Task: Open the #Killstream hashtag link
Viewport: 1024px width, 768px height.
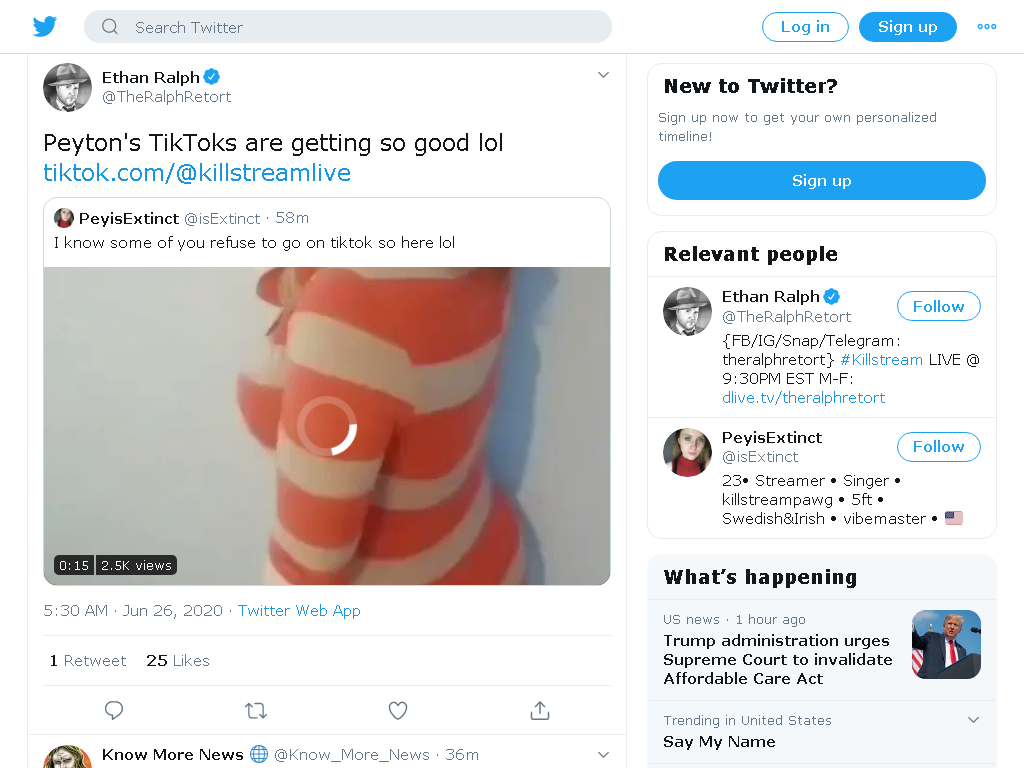Action: tap(881, 360)
